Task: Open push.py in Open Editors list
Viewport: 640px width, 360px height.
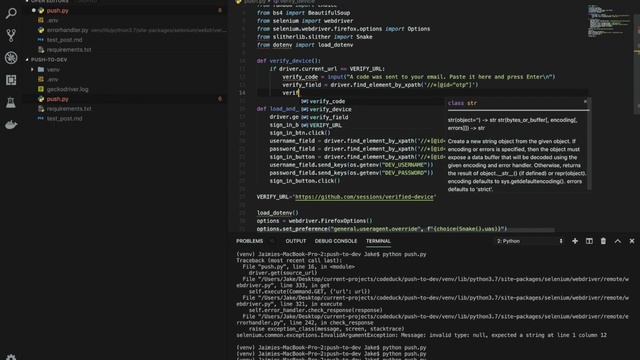Action: pos(58,11)
